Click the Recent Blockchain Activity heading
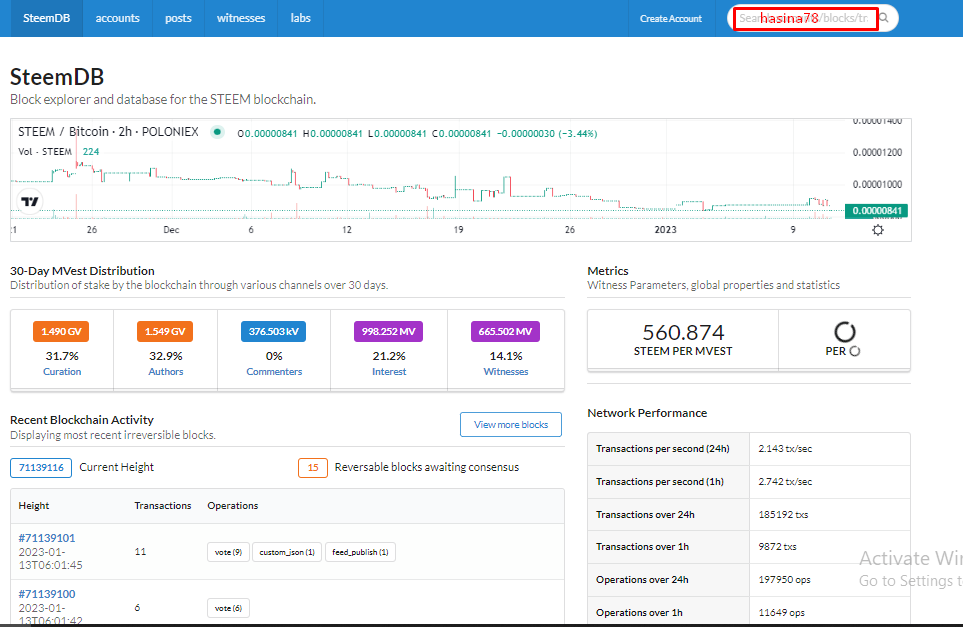Screen dimensions: 963x627 click(x=82, y=420)
